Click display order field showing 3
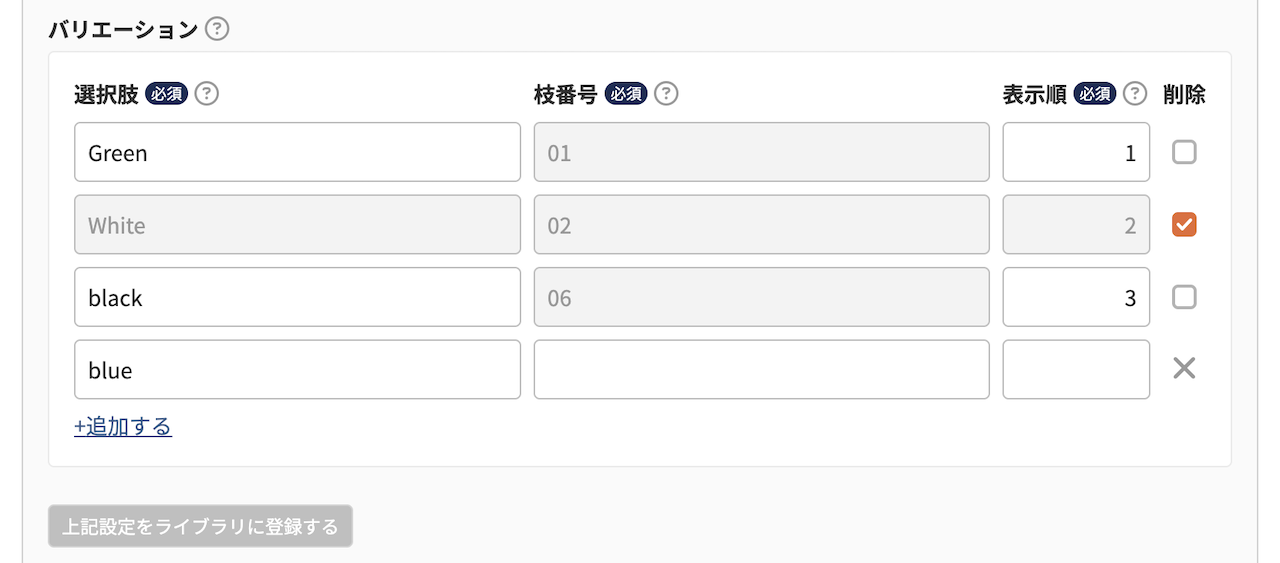1280x563 pixels. (x=1076, y=297)
